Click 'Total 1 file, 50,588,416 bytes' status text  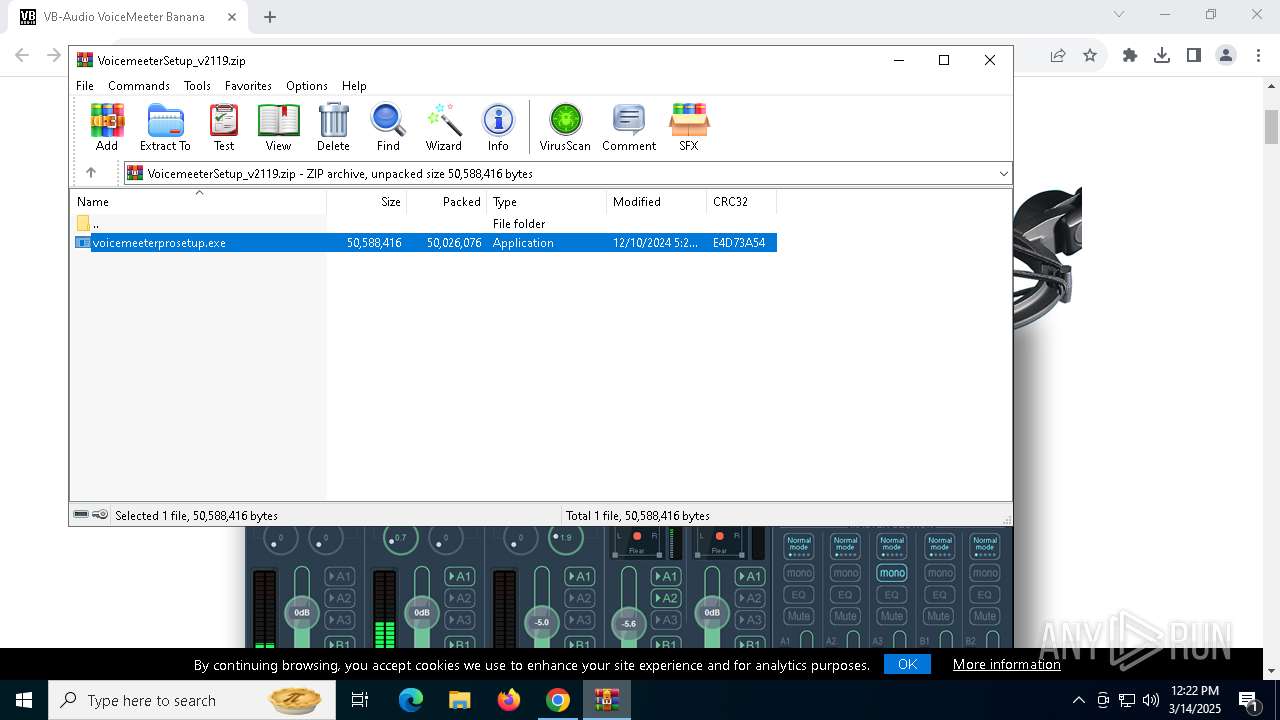click(x=638, y=516)
